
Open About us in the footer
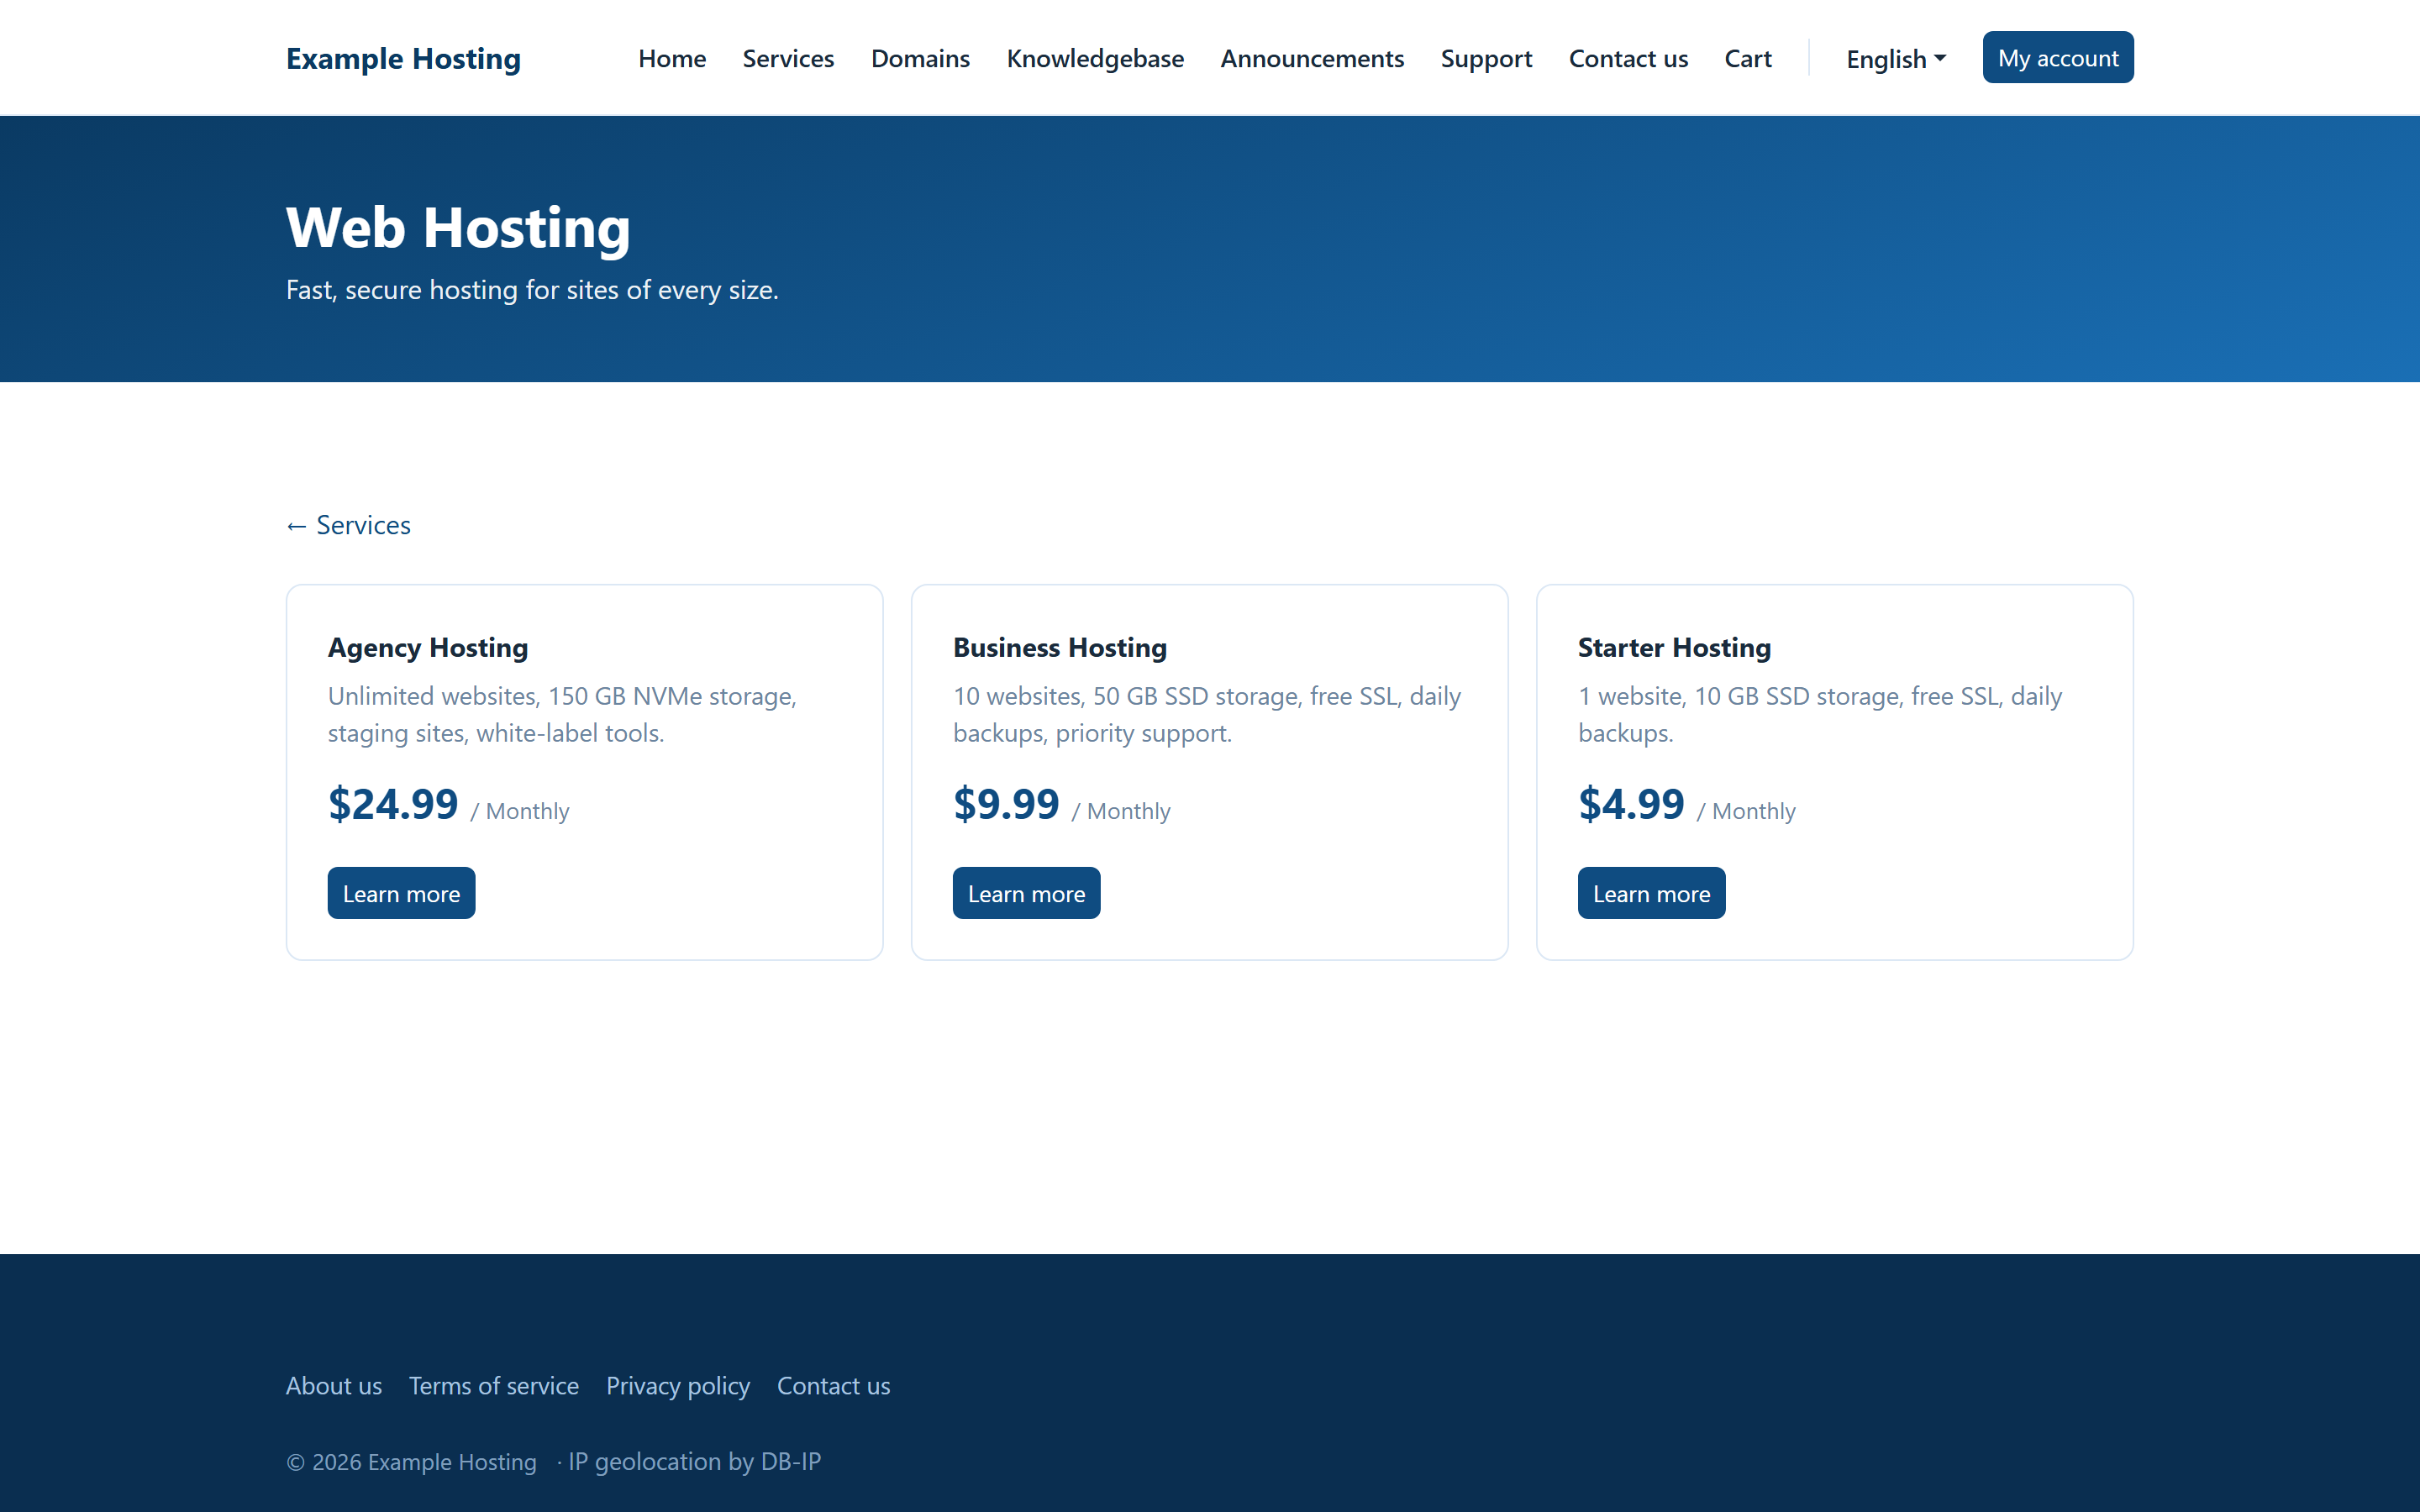334,1386
